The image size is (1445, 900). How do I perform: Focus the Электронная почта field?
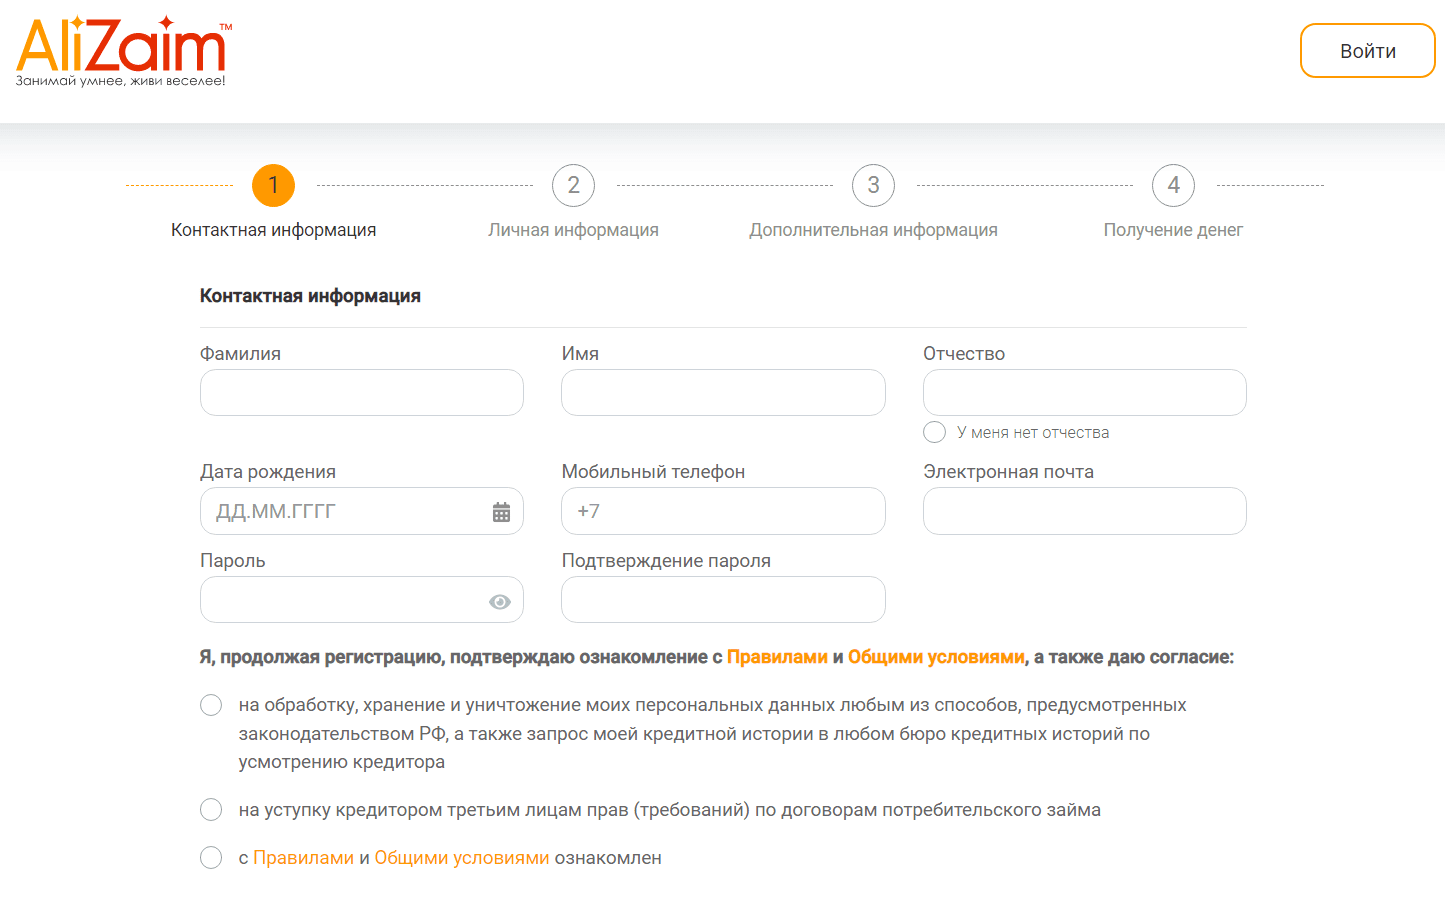(x=1084, y=511)
